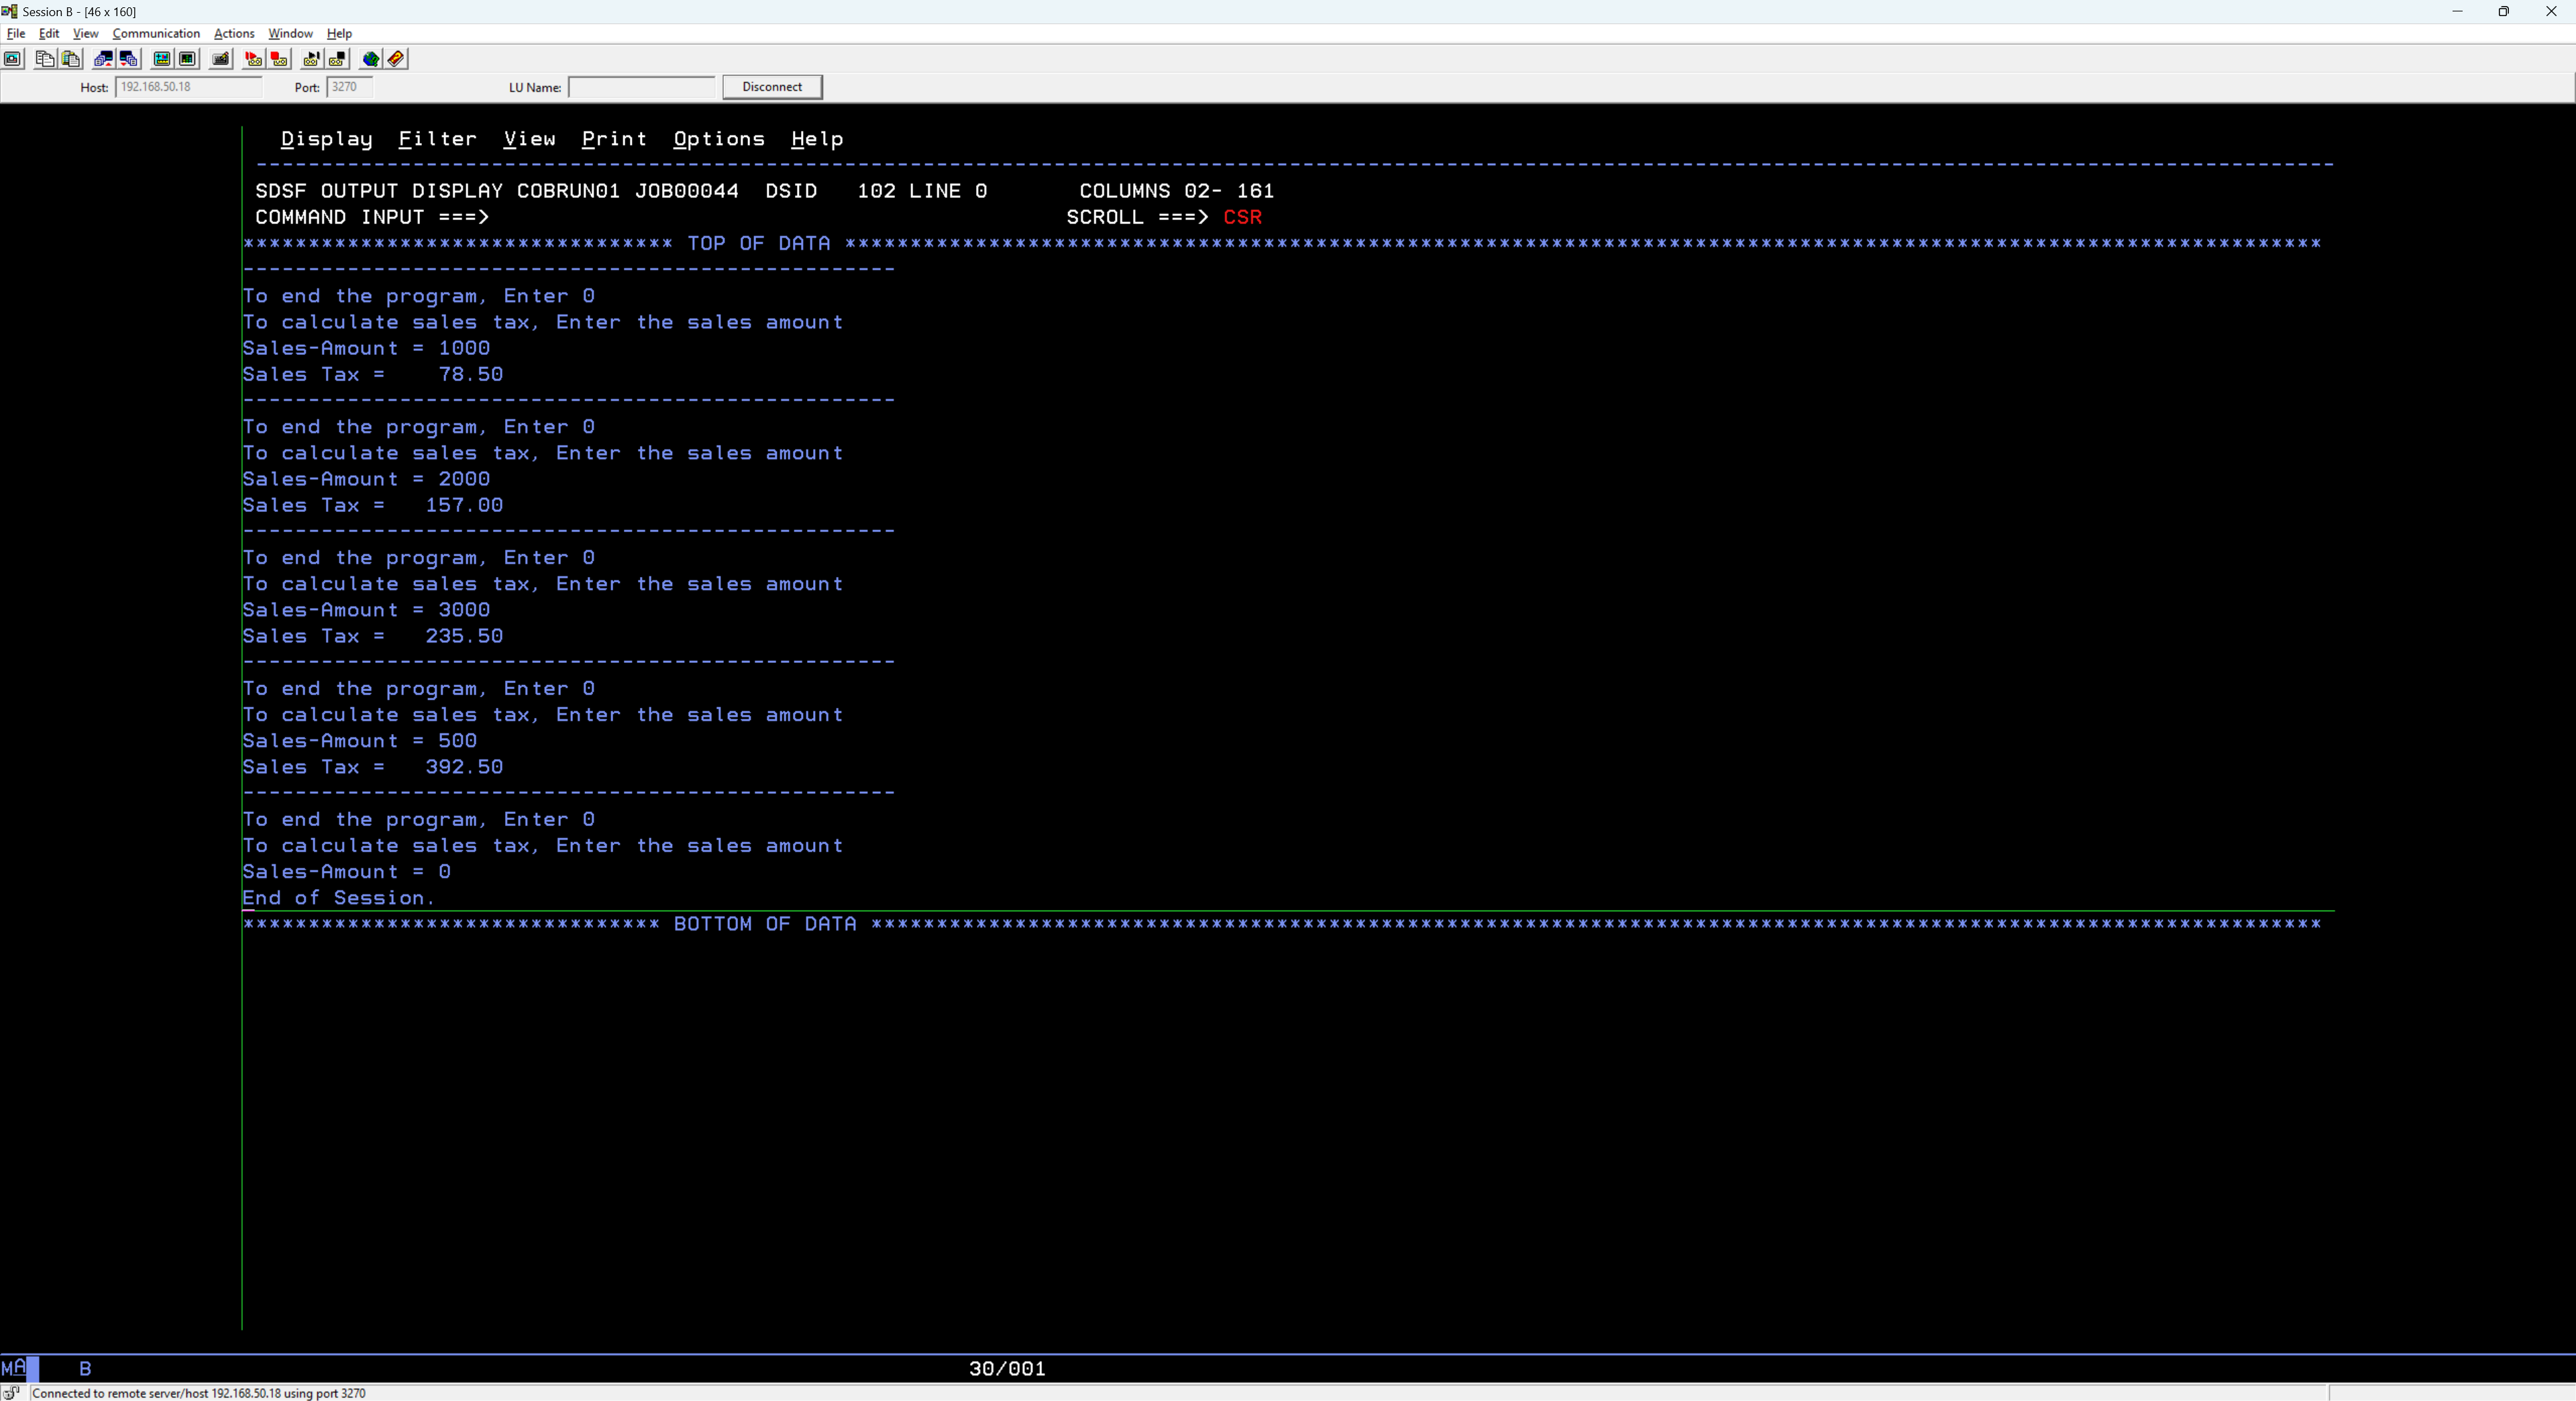Select the SDSF Options menu option
Viewport: 2576px width, 1401px height.
pyautogui.click(x=719, y=139)
